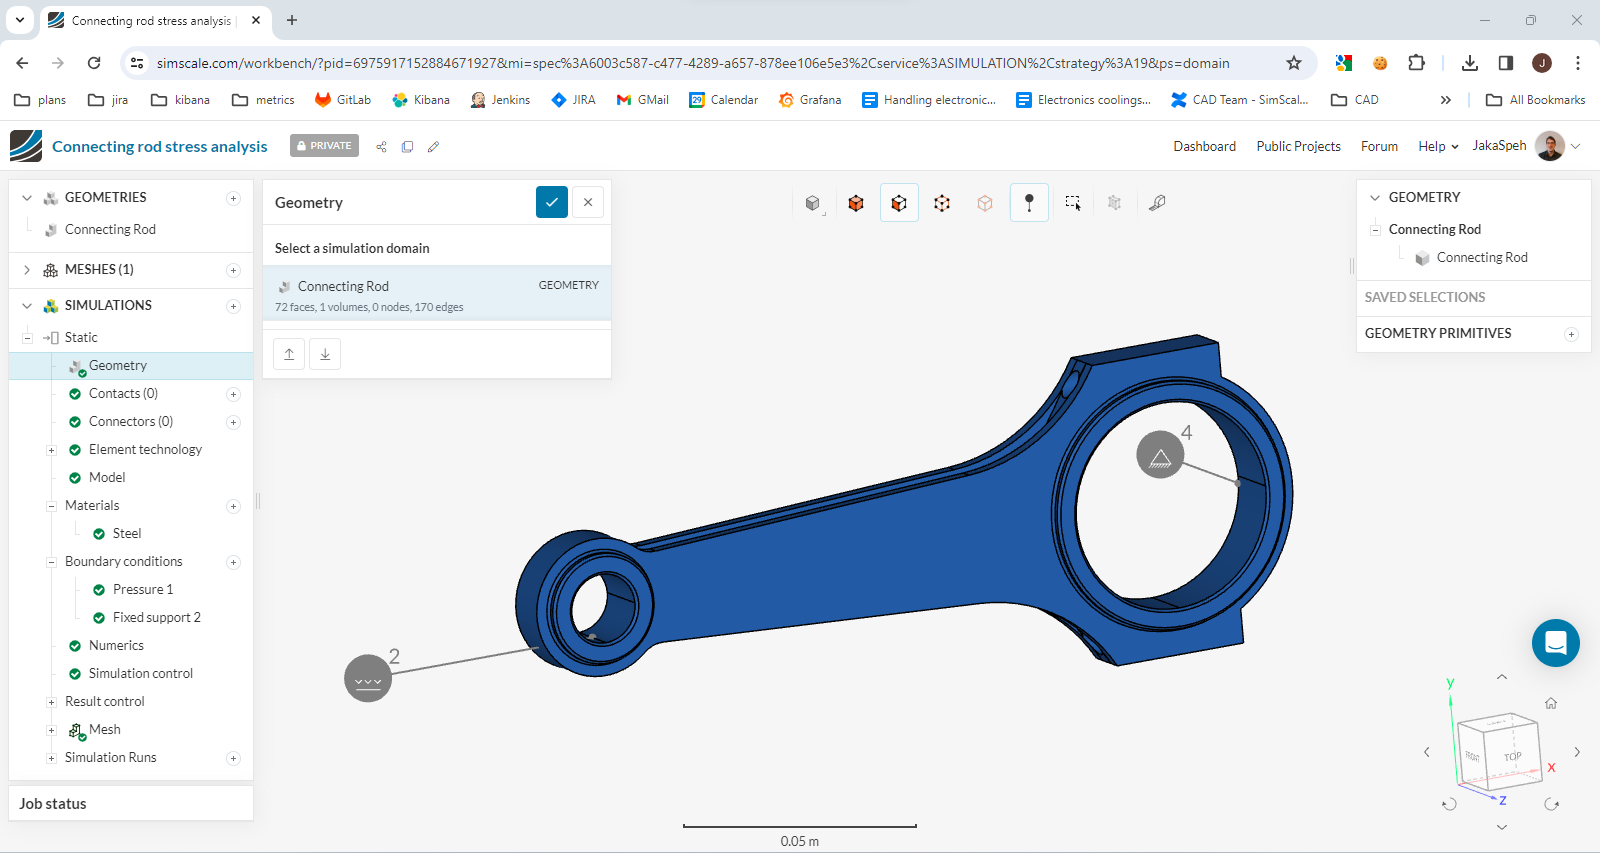Toggle the boundary condition pin display
1600x853 pixels.
click(x=1029, y=203)
